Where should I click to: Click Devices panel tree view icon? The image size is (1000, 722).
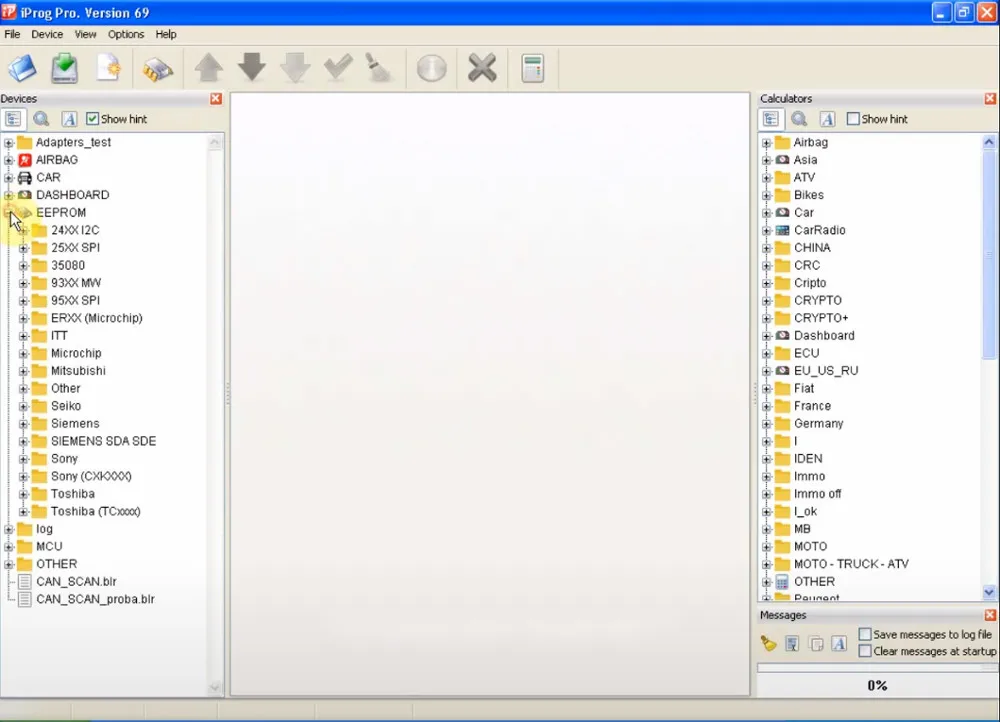tap(13, 119)
